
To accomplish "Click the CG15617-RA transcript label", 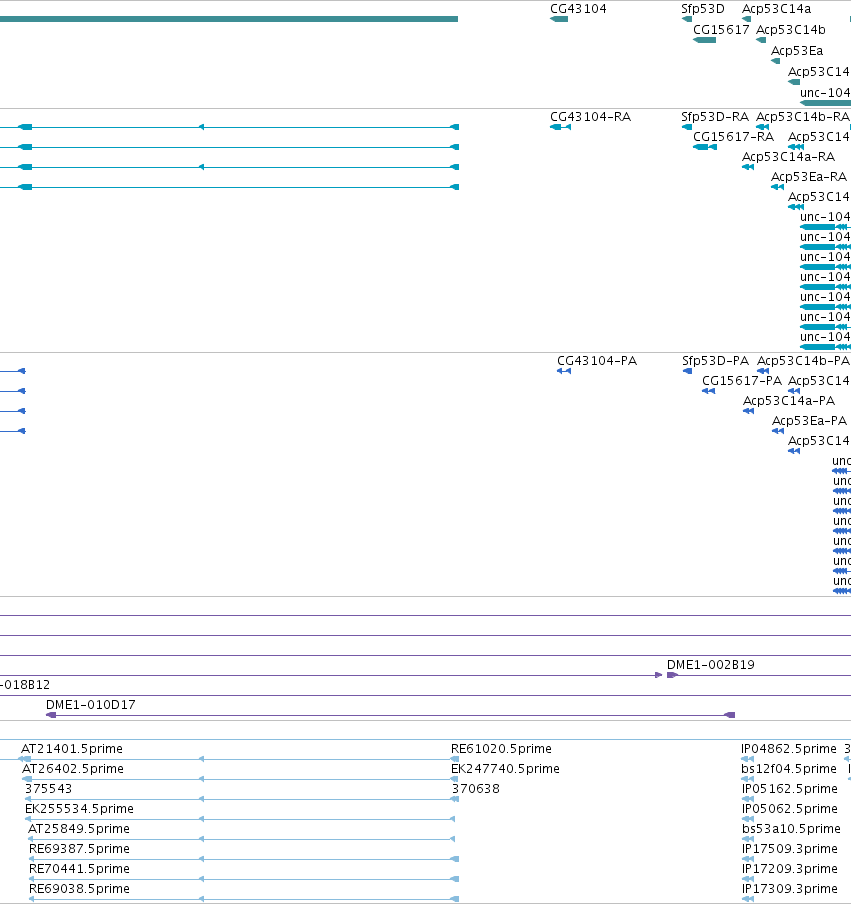I will tap(733, 137).
